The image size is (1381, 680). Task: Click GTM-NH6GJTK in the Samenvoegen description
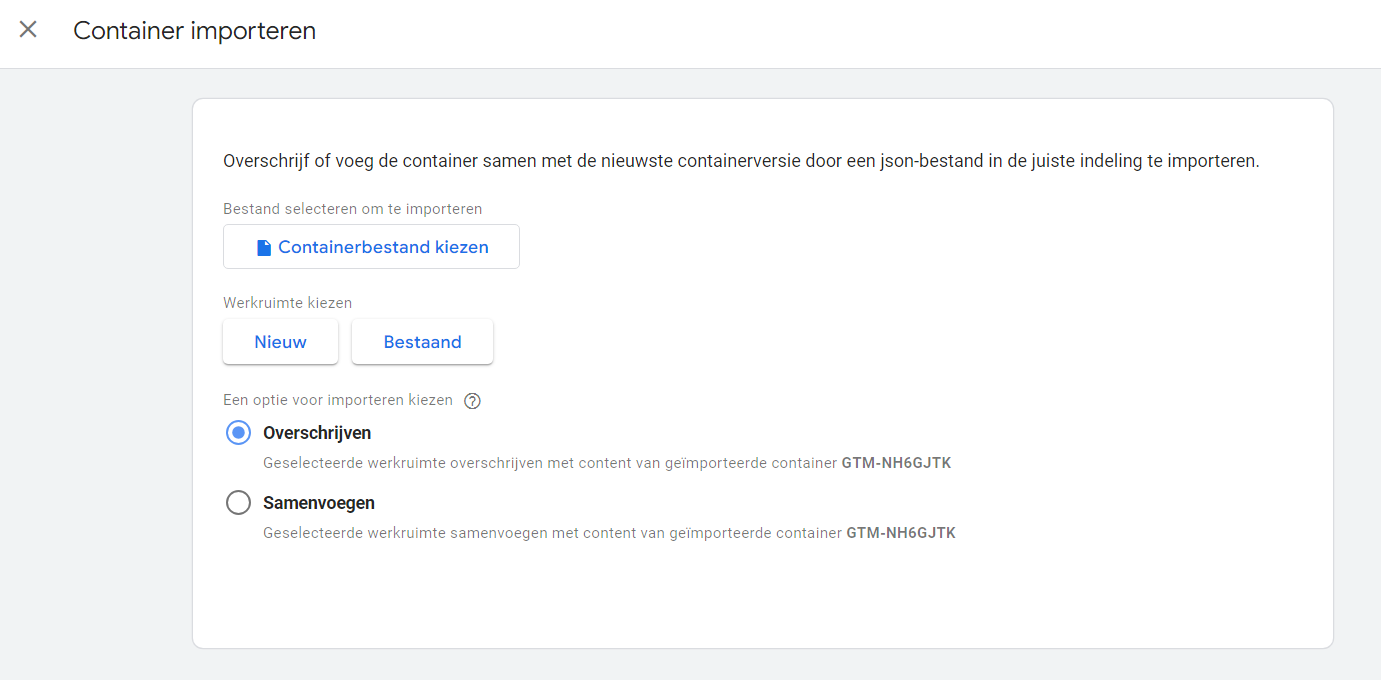click(901, 533)
